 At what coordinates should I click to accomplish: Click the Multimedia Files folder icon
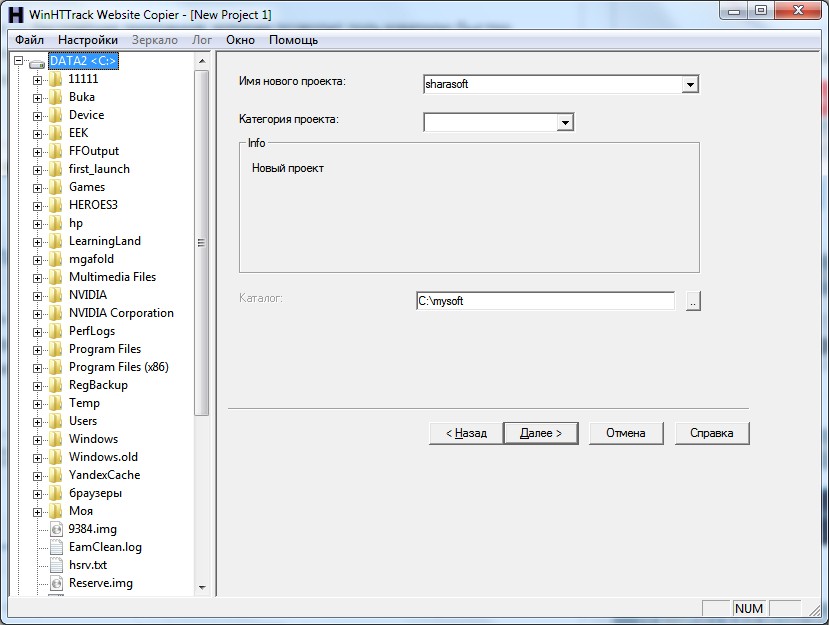56,277
